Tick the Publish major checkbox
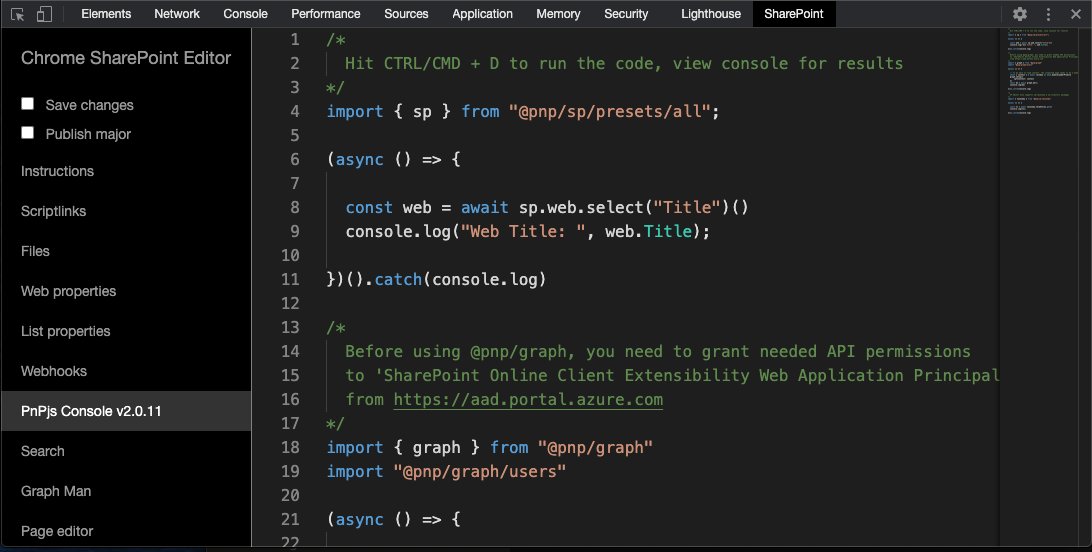The width and height of the screenshot is (1092, 552). coord(28,133)
